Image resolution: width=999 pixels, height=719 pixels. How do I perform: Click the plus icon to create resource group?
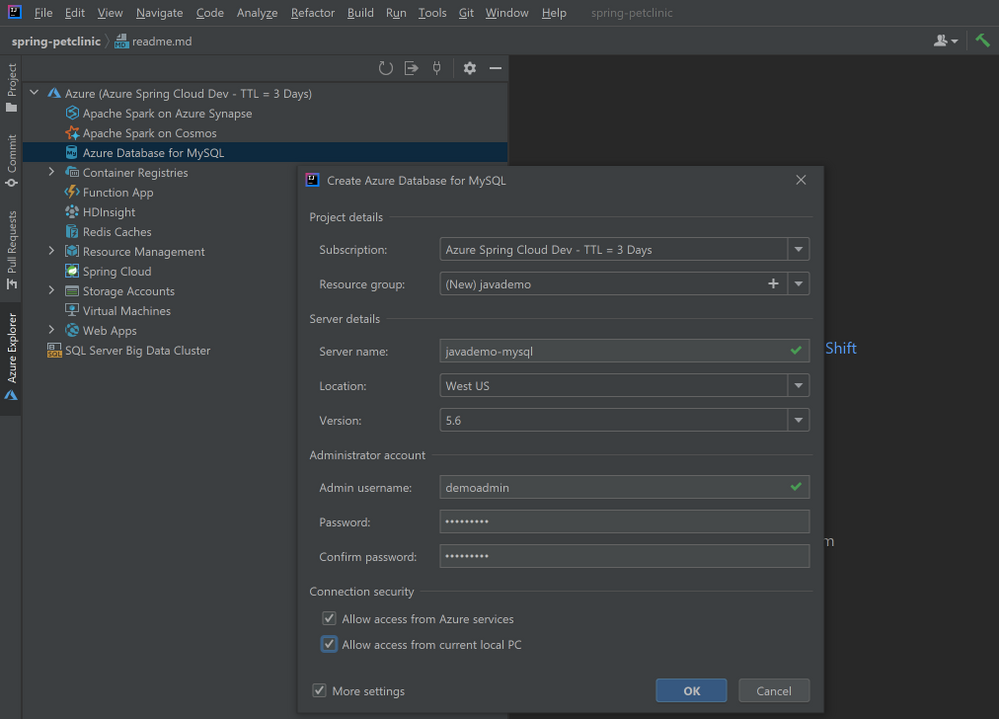pos(773,284)
